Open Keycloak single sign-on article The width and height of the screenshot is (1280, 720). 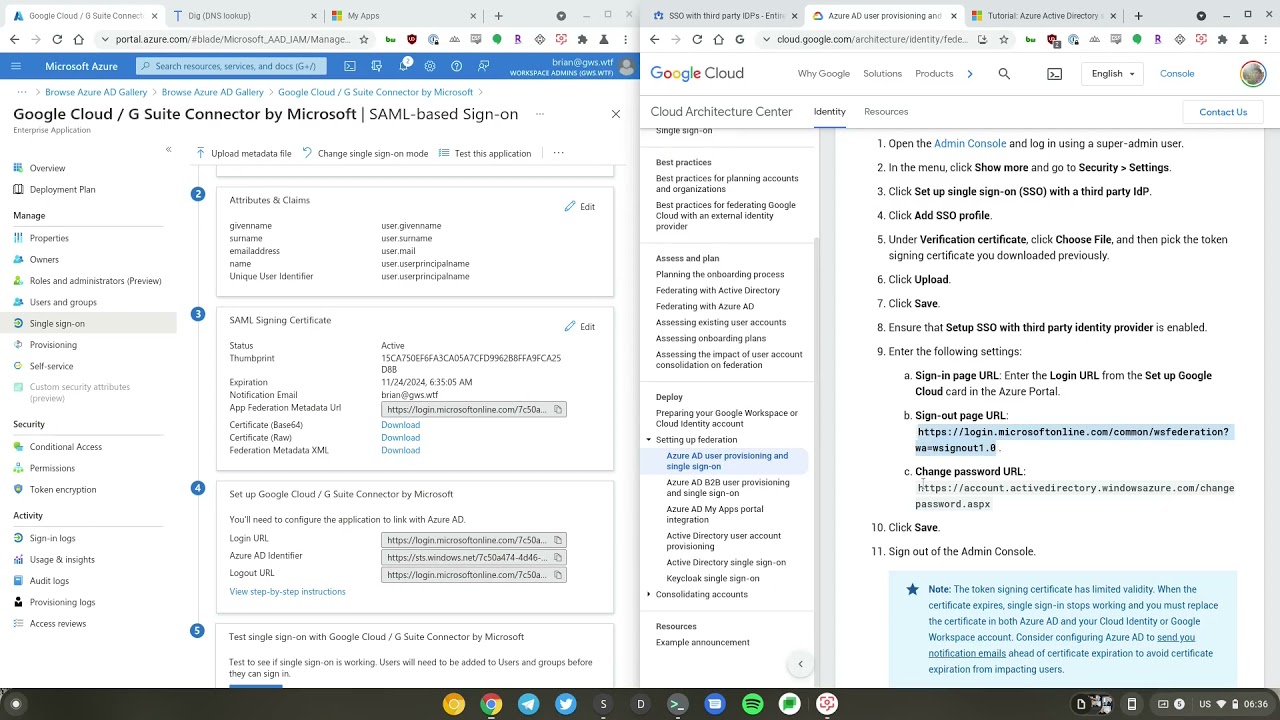[713, 578]
